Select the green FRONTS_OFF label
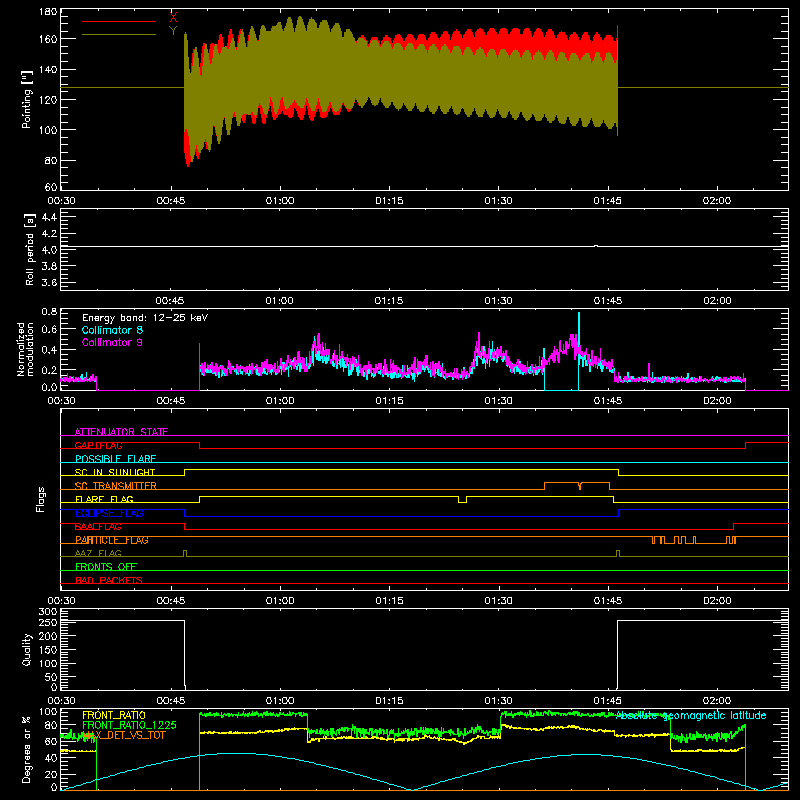This screenshot has height=800, width=800. pyautogui.click(x=106, y=567)
